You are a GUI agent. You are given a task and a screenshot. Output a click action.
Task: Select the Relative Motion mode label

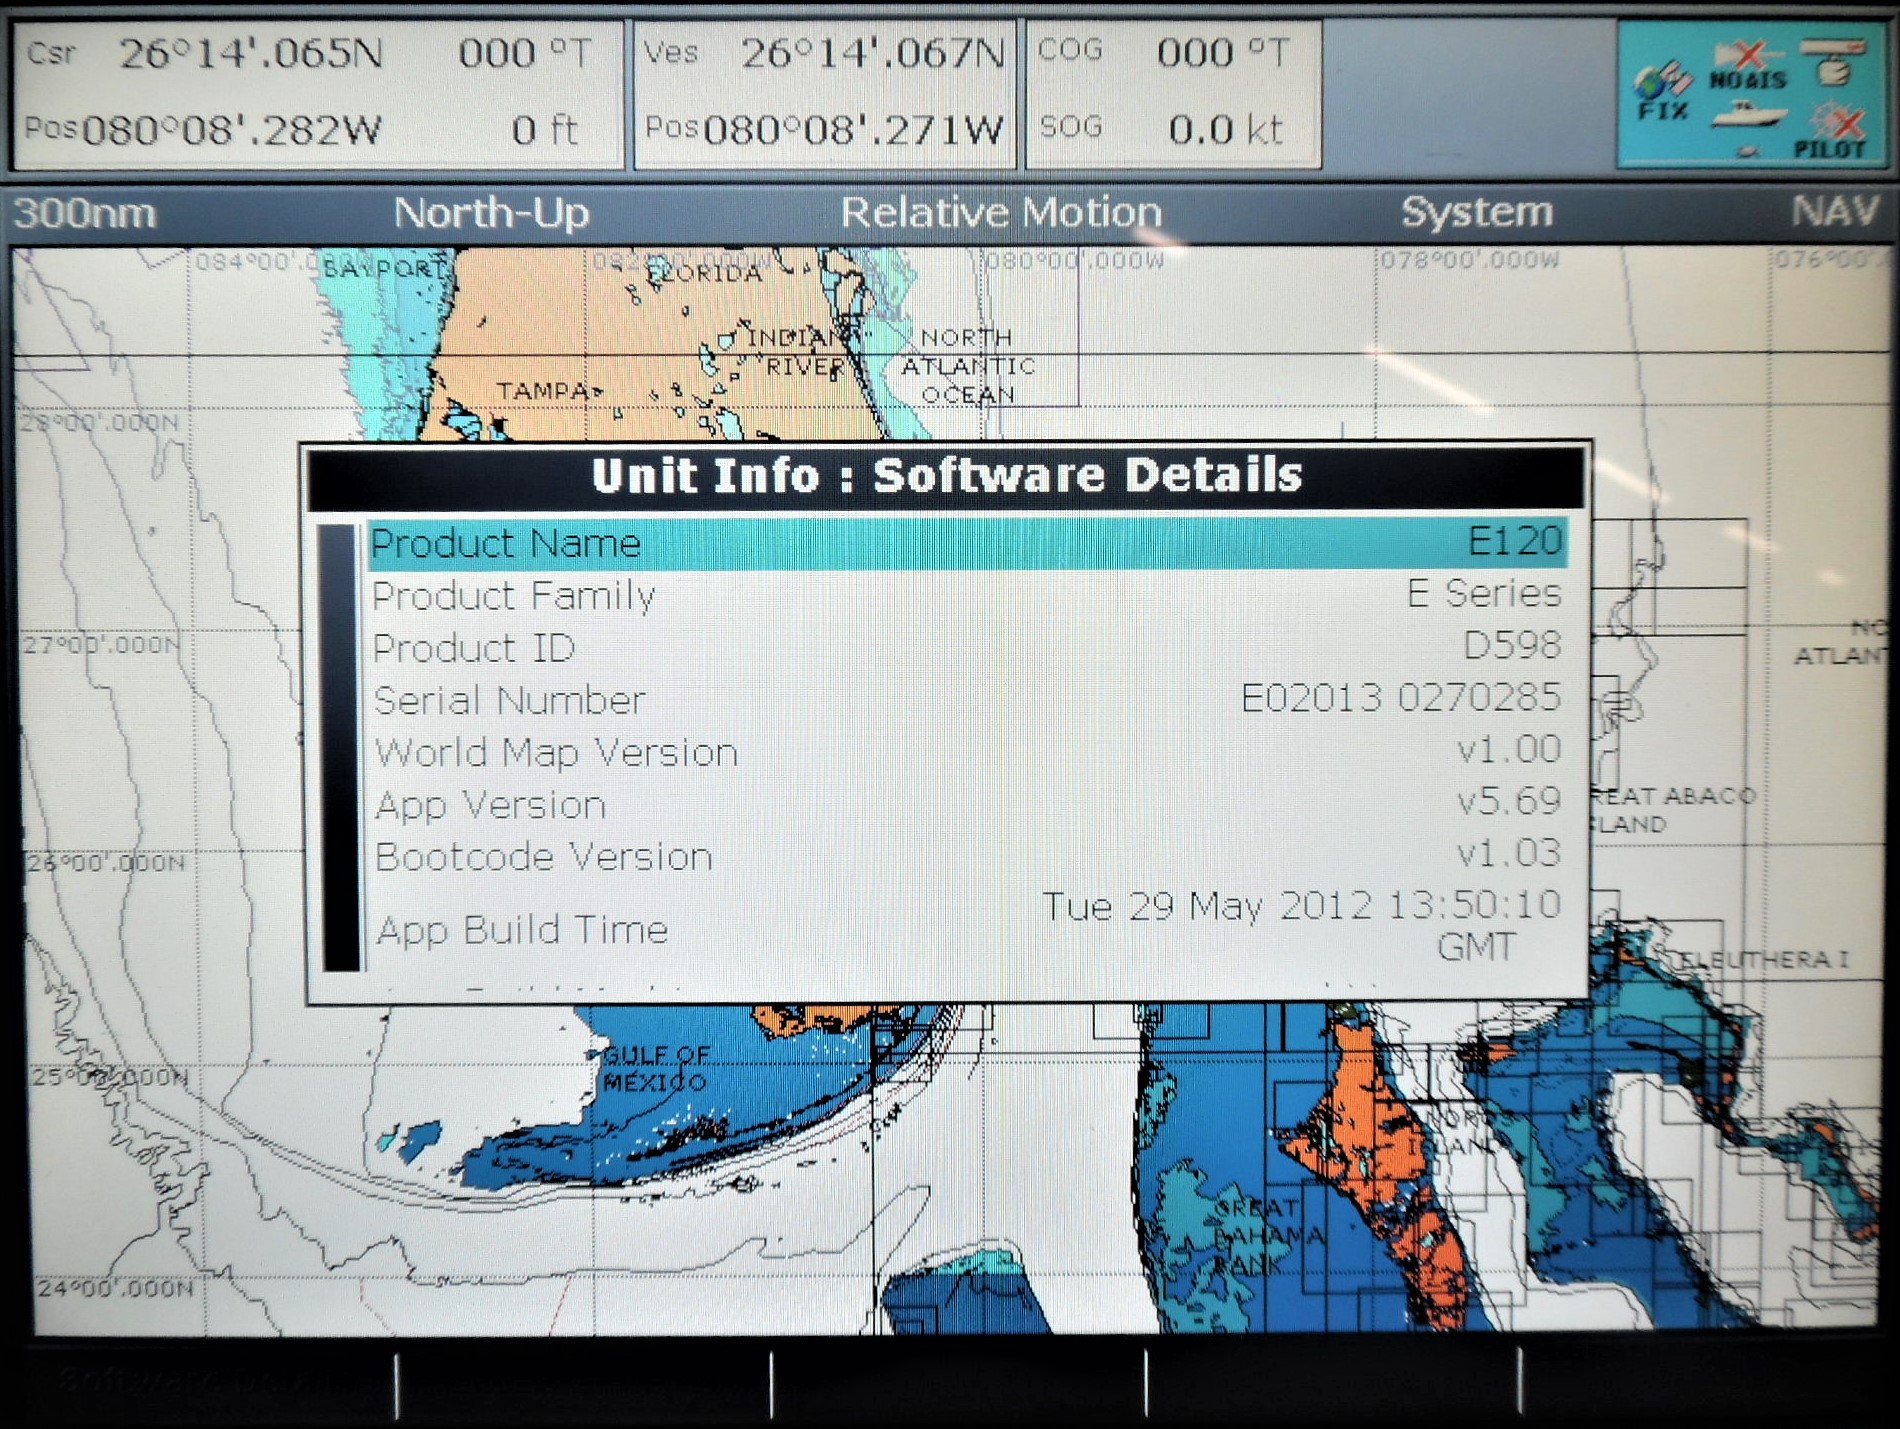point(1001,212)
